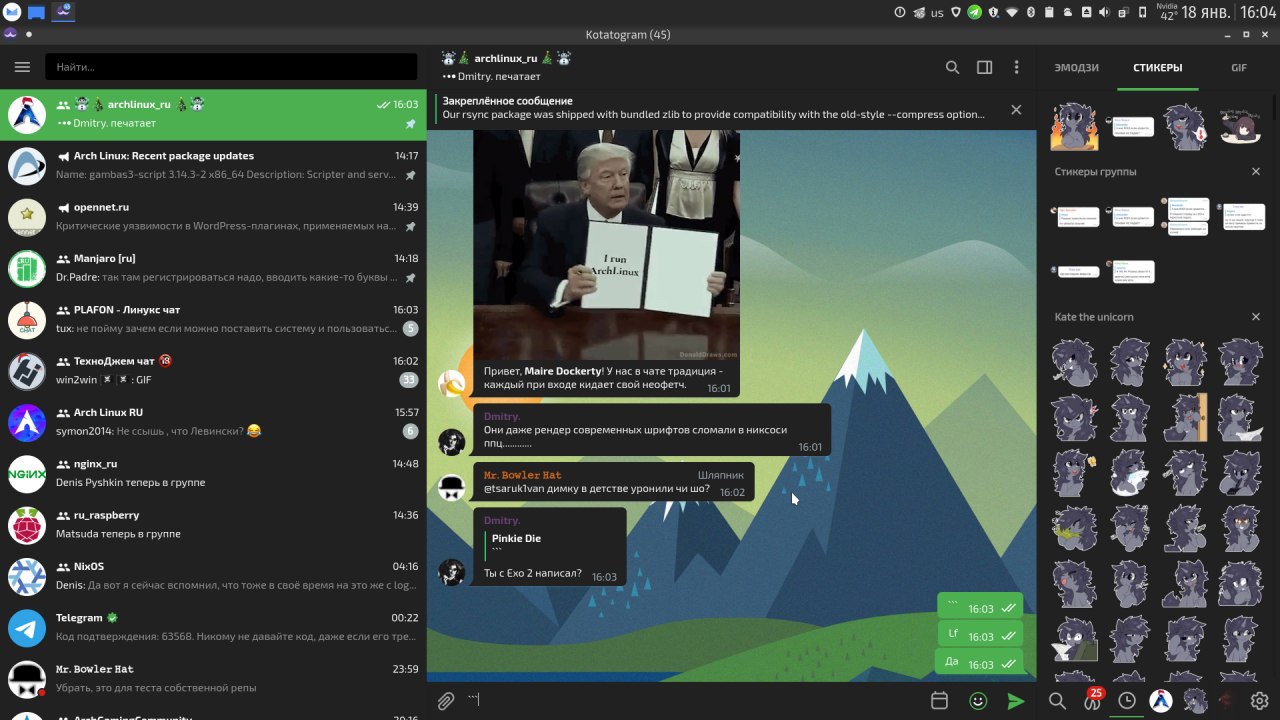The height and width of the screenshot is (720, 1280).
Task: Open the pinned rsync message
Action: 713,108
